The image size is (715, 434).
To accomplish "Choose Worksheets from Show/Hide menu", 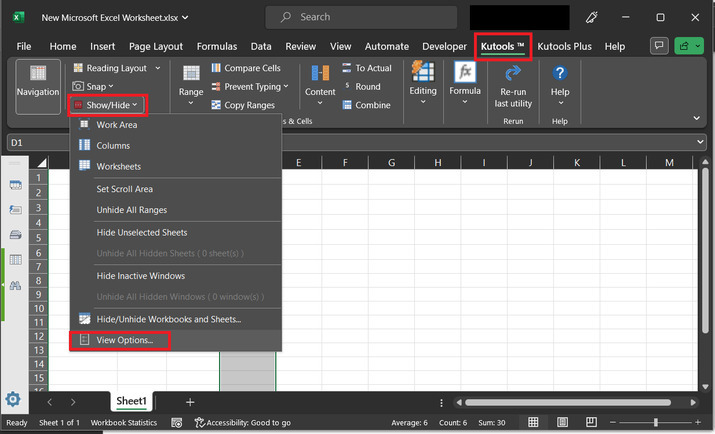I will coord(176,167).
